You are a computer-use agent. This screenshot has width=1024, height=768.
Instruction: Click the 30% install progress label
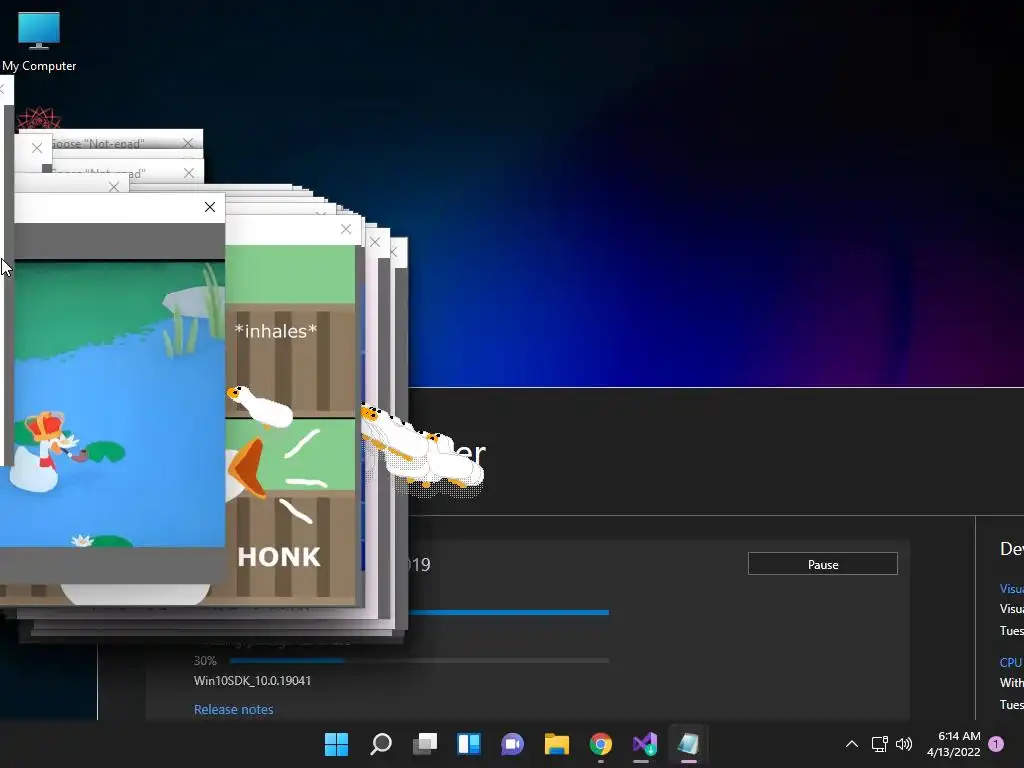pos(204,661)
